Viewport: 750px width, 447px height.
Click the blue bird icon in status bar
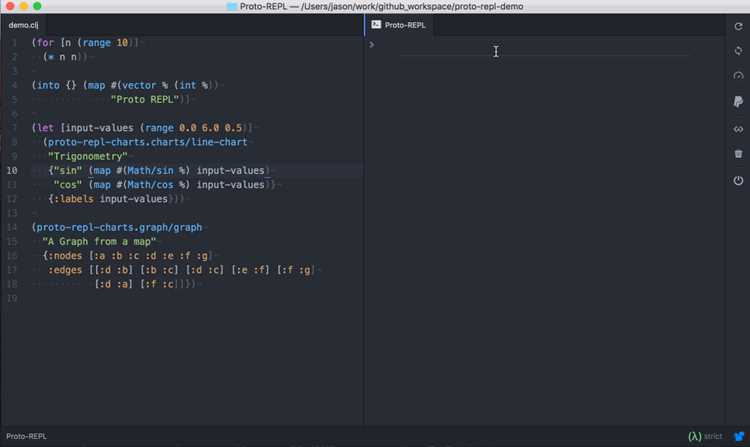739,436
